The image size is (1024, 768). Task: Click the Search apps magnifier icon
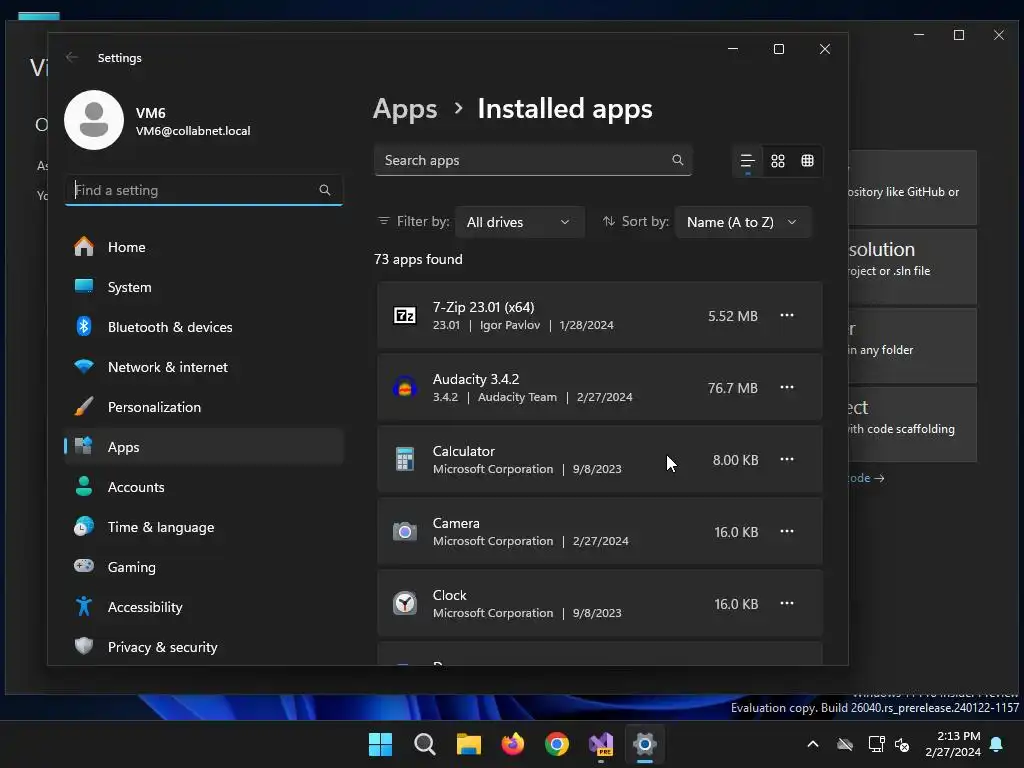point(678,160)
